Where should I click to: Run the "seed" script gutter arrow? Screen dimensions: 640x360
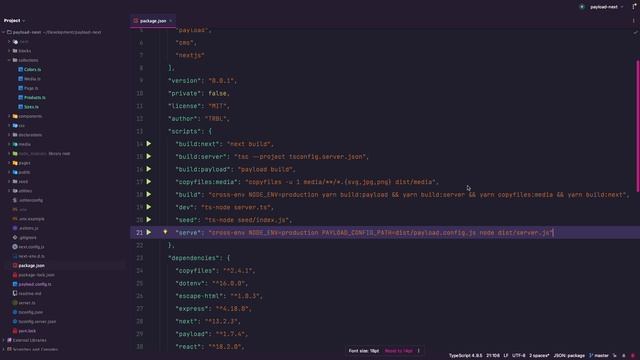coord(149,220)
